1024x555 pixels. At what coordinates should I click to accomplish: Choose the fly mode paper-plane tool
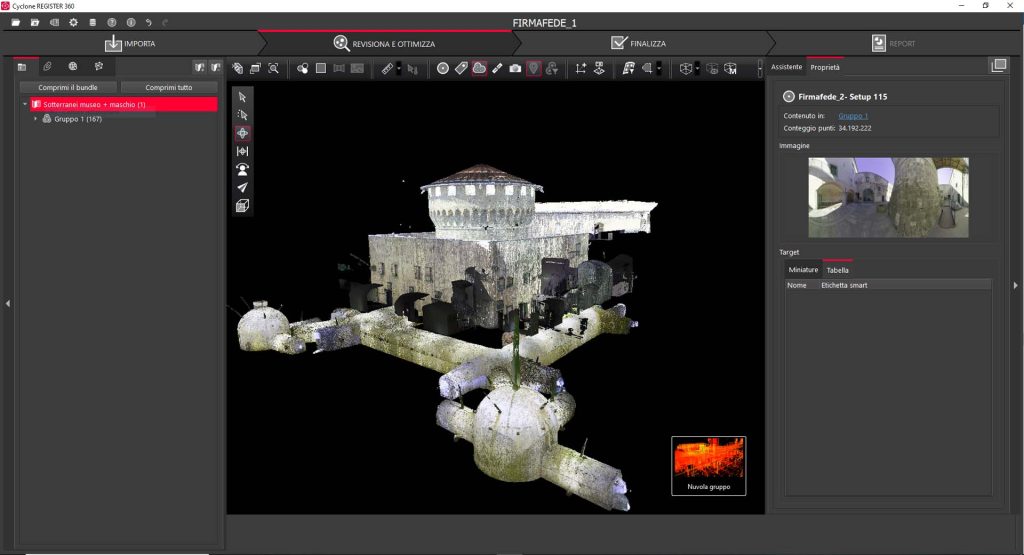click(x=242, y=187)
